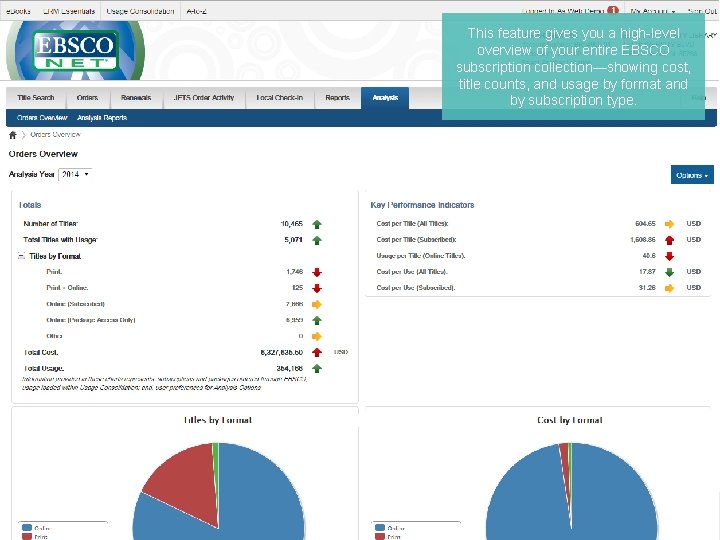Open the Options dropdown button
This screenshot has width=720, height=540.
point(692,175)
